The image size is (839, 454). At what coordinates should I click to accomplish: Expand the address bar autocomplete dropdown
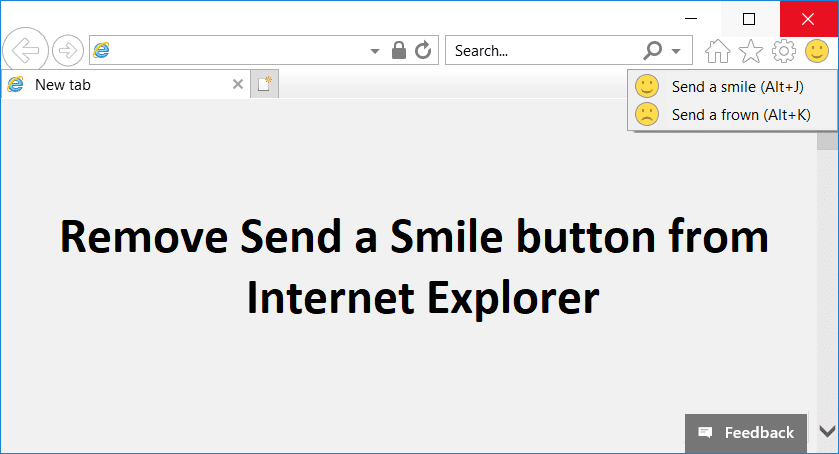375,51
